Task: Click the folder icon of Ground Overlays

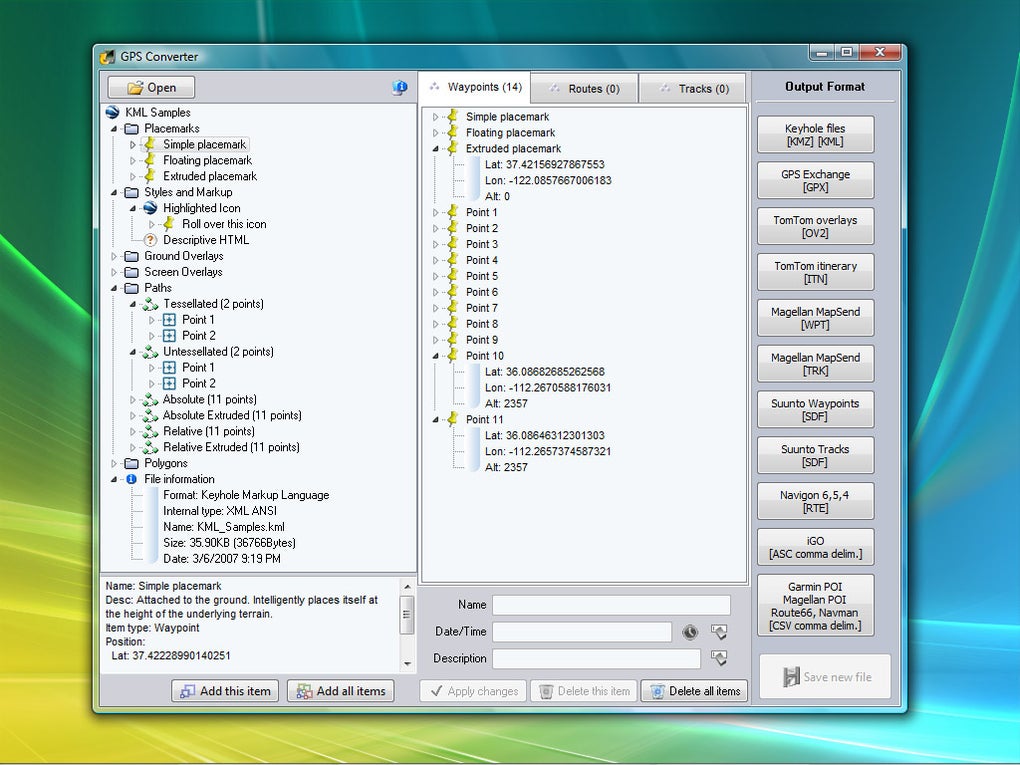Action: coord(131,256)
